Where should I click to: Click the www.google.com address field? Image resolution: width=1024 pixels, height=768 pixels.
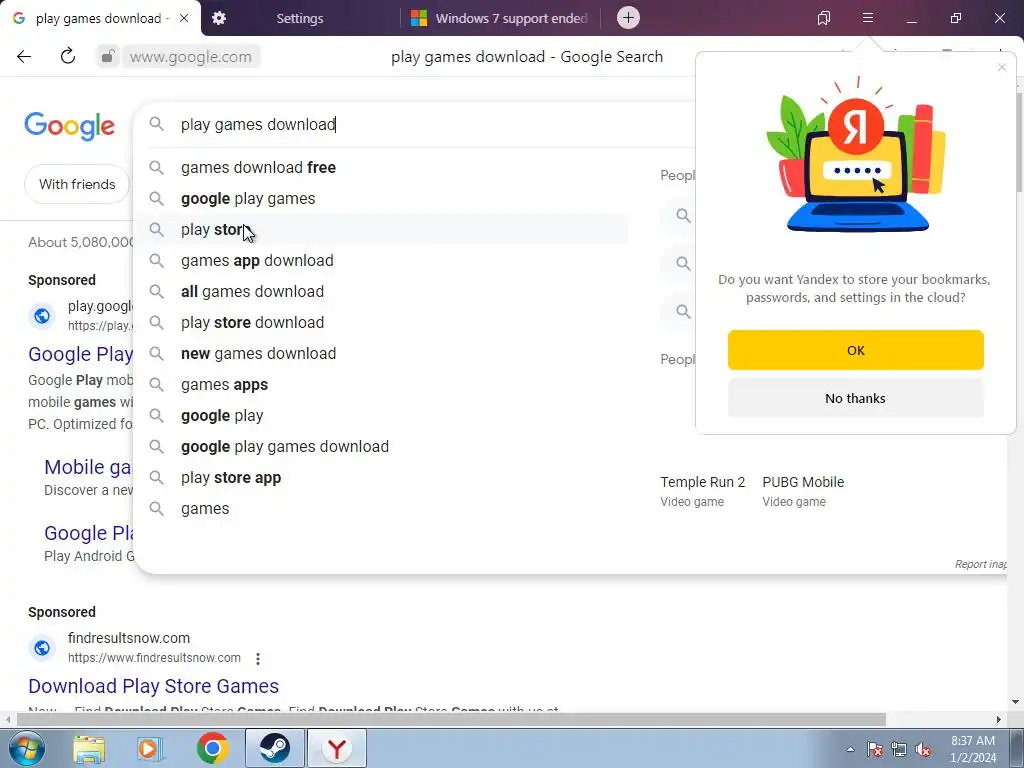click(x=190, y=57)
